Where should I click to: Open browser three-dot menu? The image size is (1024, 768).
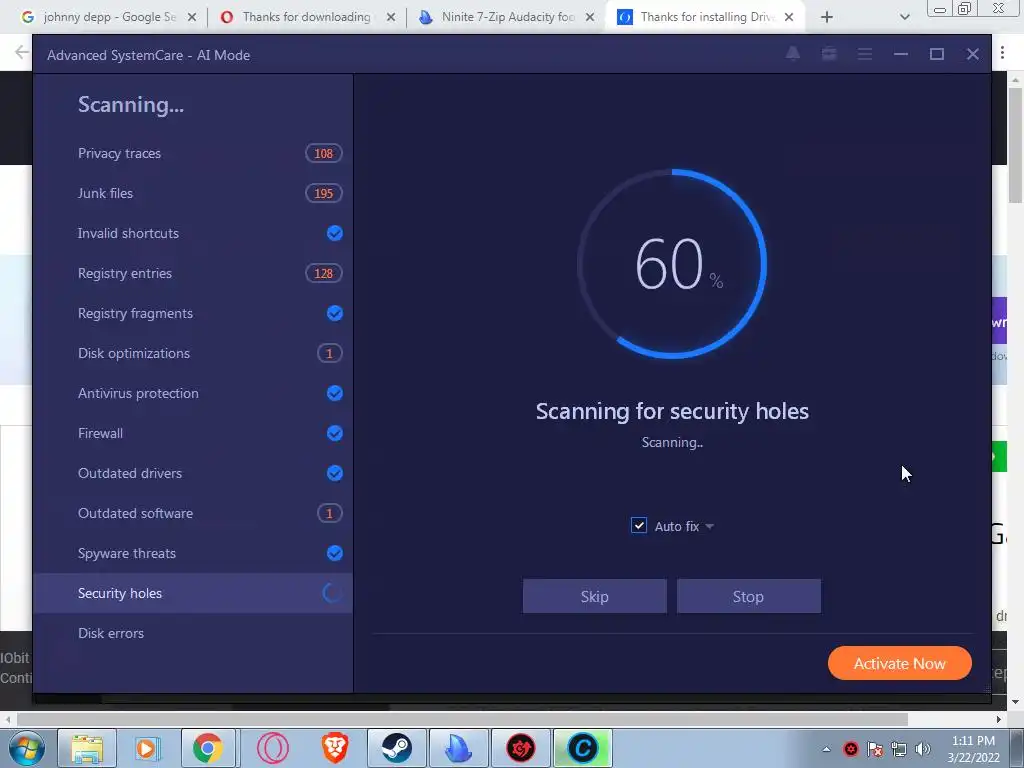1002,53
